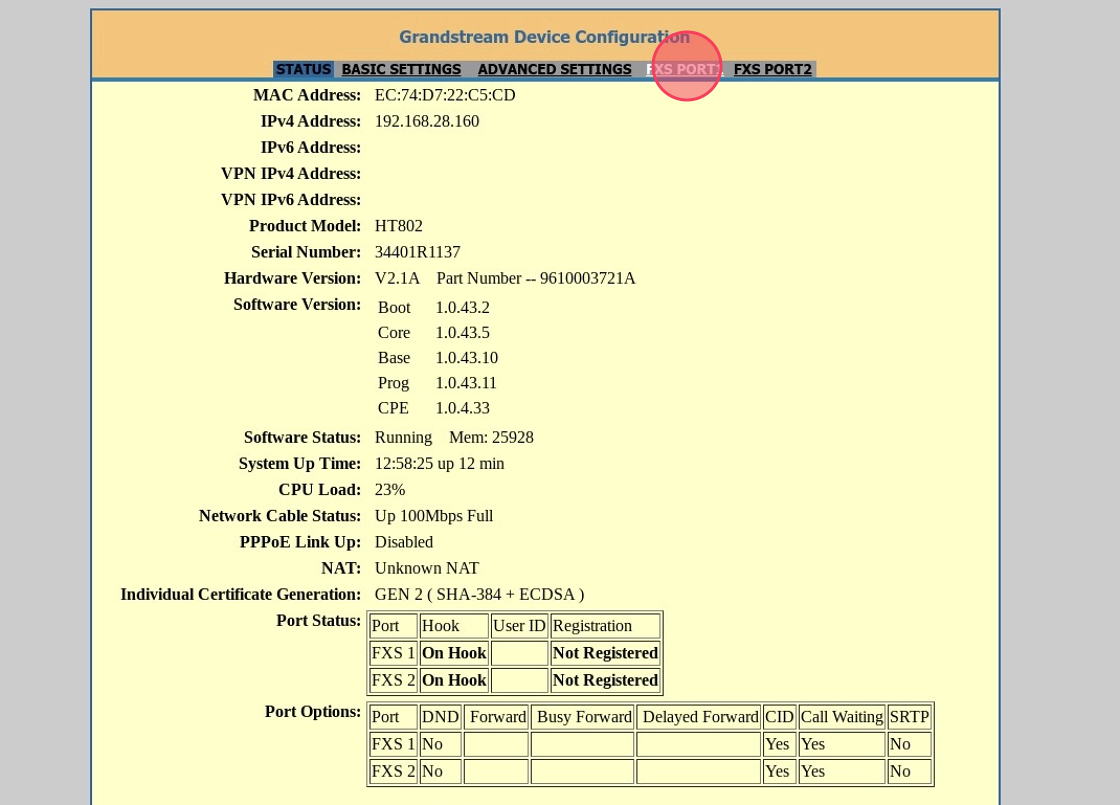
Task: Switch to FXS PORT2 tab
Action: 773,69
